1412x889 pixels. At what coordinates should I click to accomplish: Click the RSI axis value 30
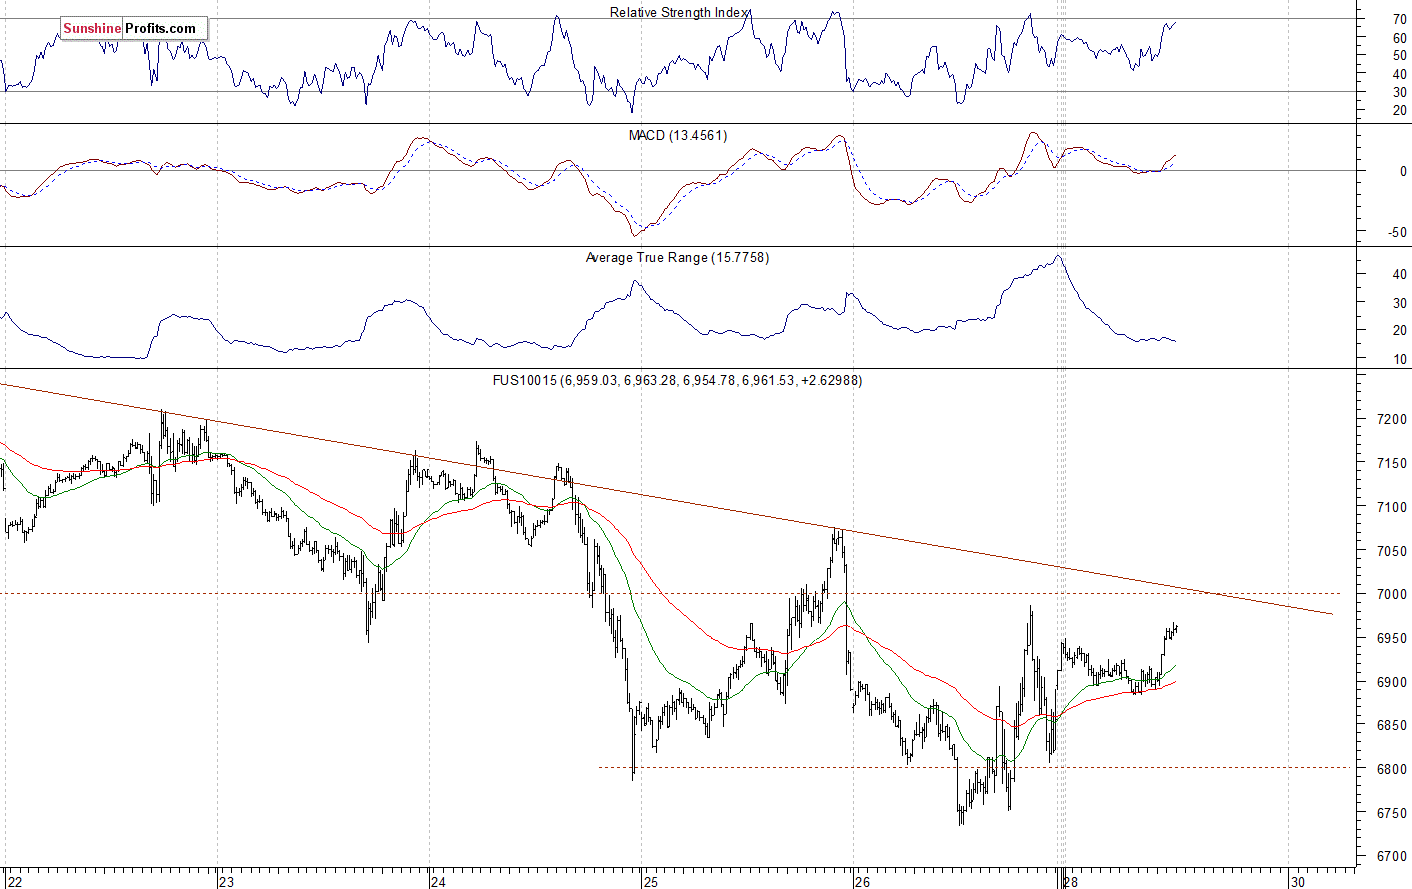1399,93
